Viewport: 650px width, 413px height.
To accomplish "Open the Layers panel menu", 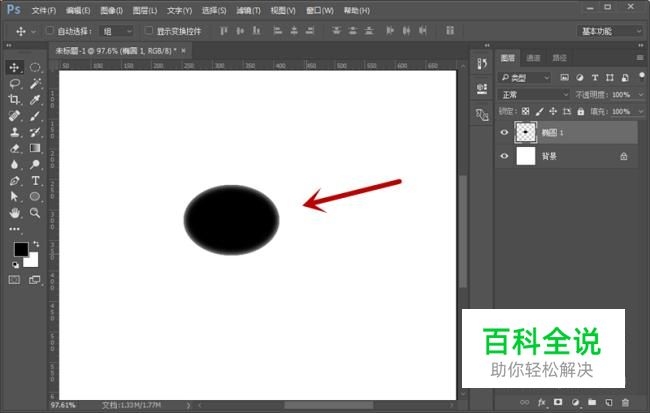I will tap(640, 58).
